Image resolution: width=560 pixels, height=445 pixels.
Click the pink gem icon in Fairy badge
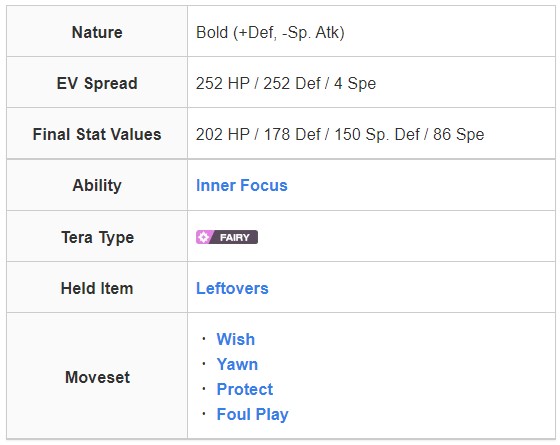(x=203, y=237)
